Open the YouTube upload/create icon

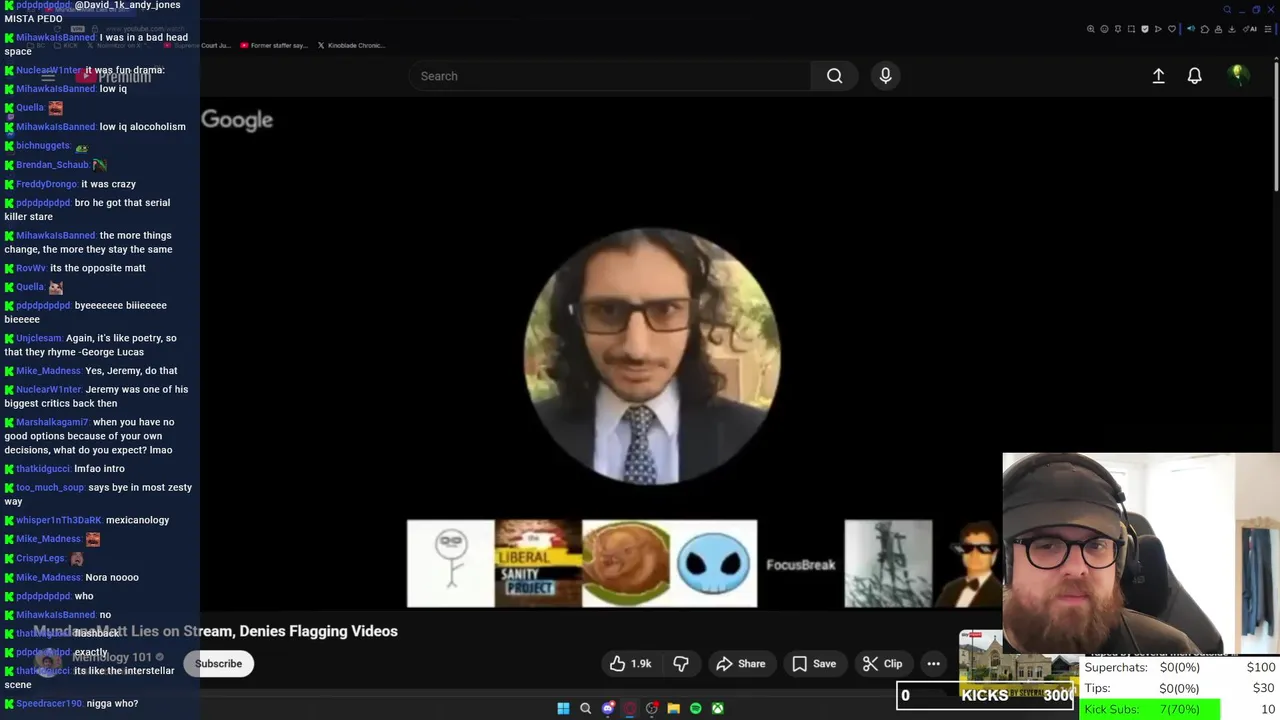pyautogui.click(x=1158, y=76)
